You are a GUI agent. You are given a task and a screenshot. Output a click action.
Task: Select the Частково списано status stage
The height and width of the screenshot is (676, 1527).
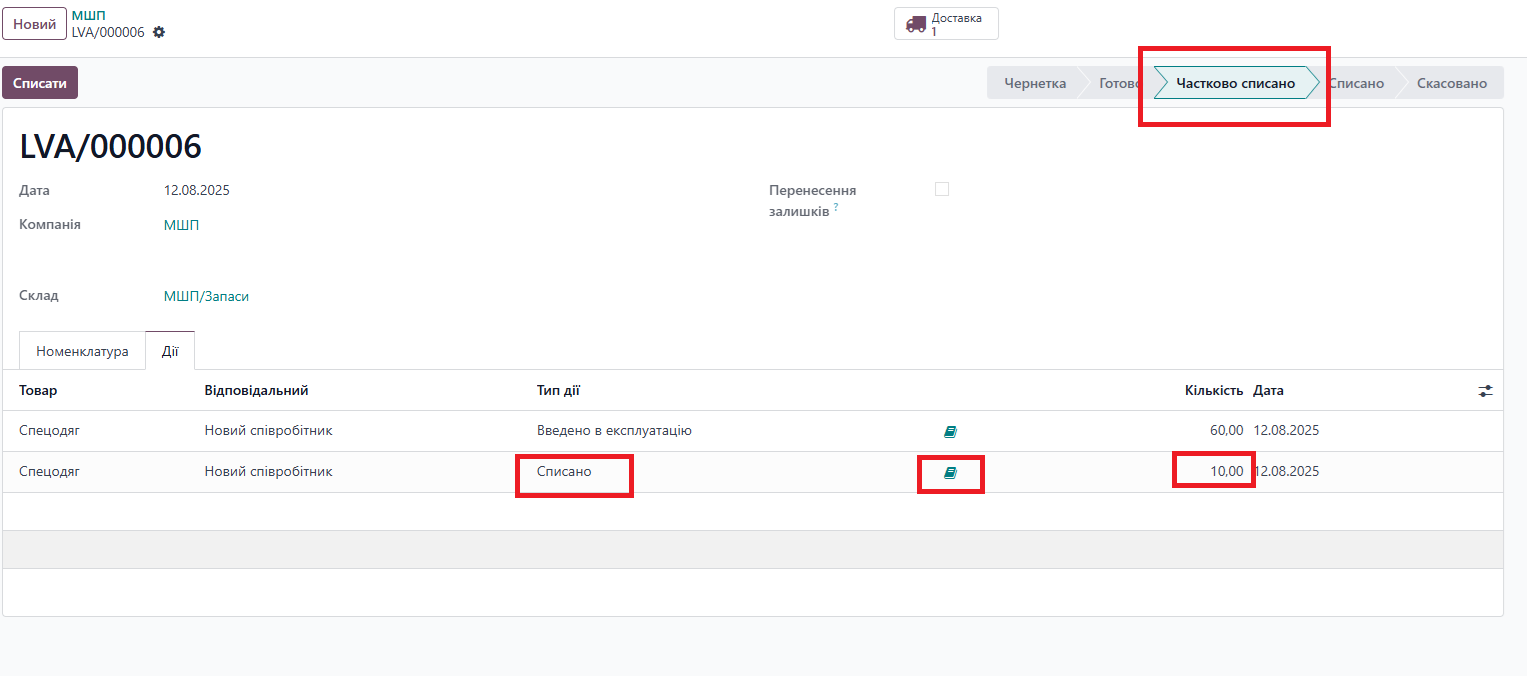1235,83
